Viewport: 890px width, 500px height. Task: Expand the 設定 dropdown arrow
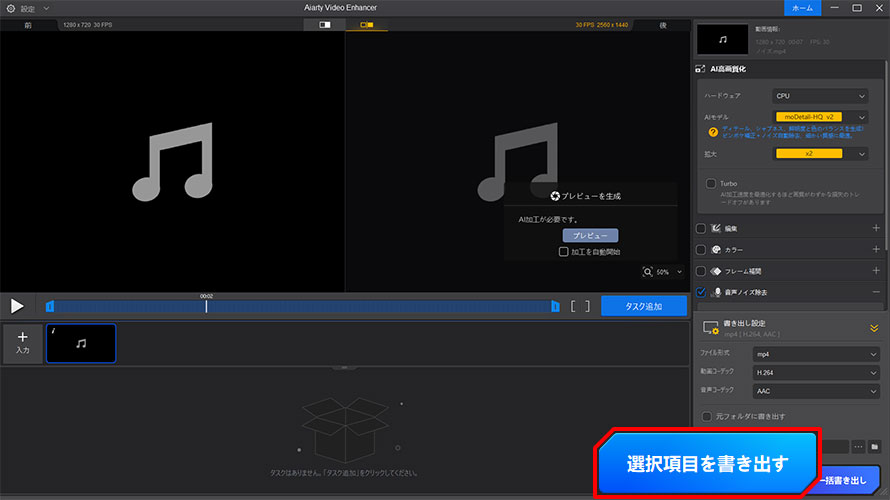pyautogui.click(x=47, y=9)
